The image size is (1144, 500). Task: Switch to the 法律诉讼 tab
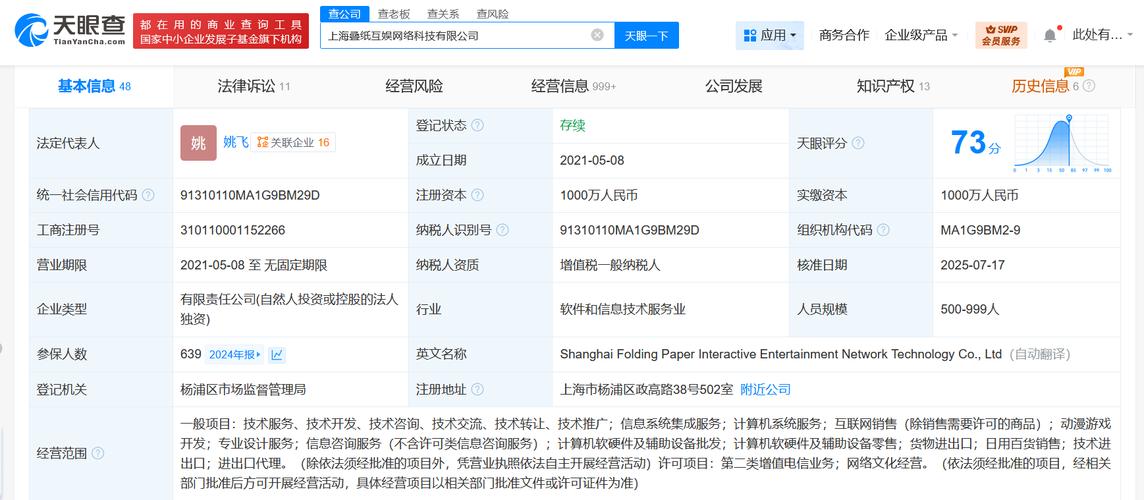point(254,86)
